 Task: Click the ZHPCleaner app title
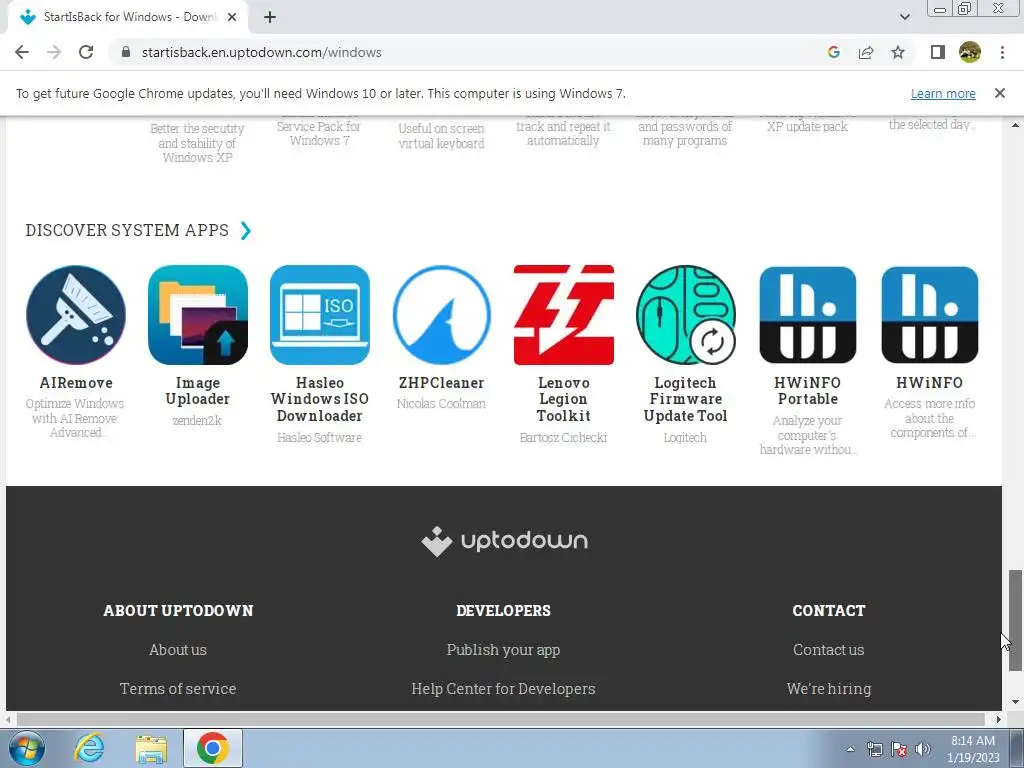[441, 383]
